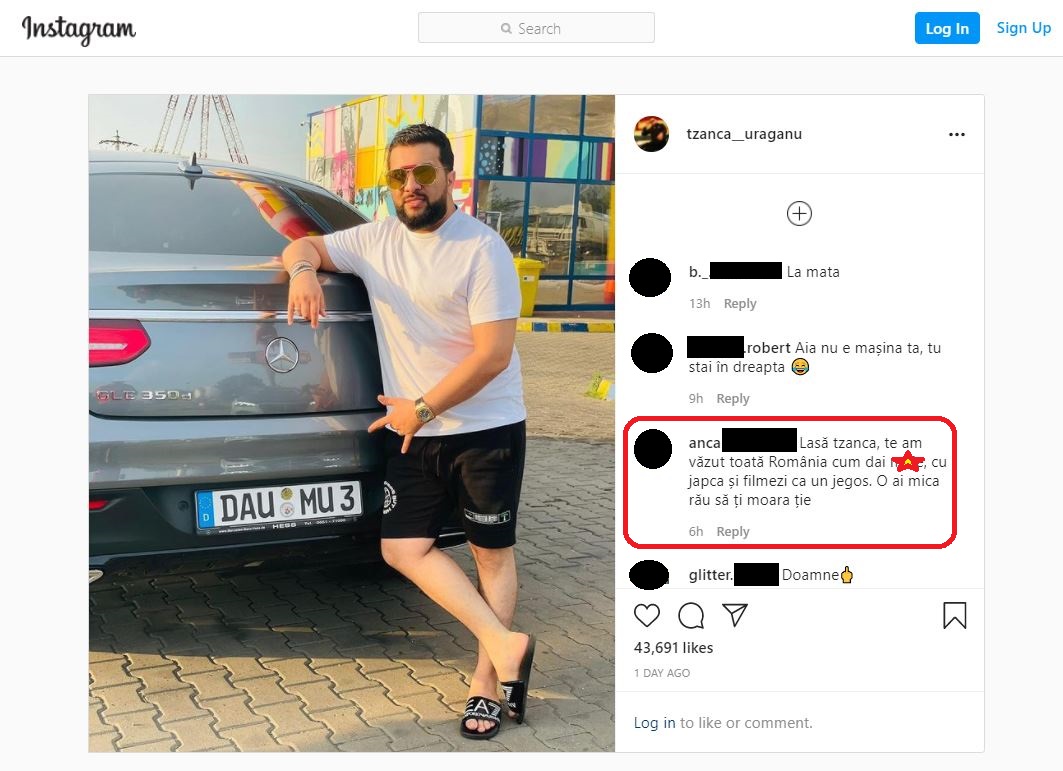Screen dimensions: 1063x771
Task: Open the three-dot more options menu
Action: tap(957, 134)
